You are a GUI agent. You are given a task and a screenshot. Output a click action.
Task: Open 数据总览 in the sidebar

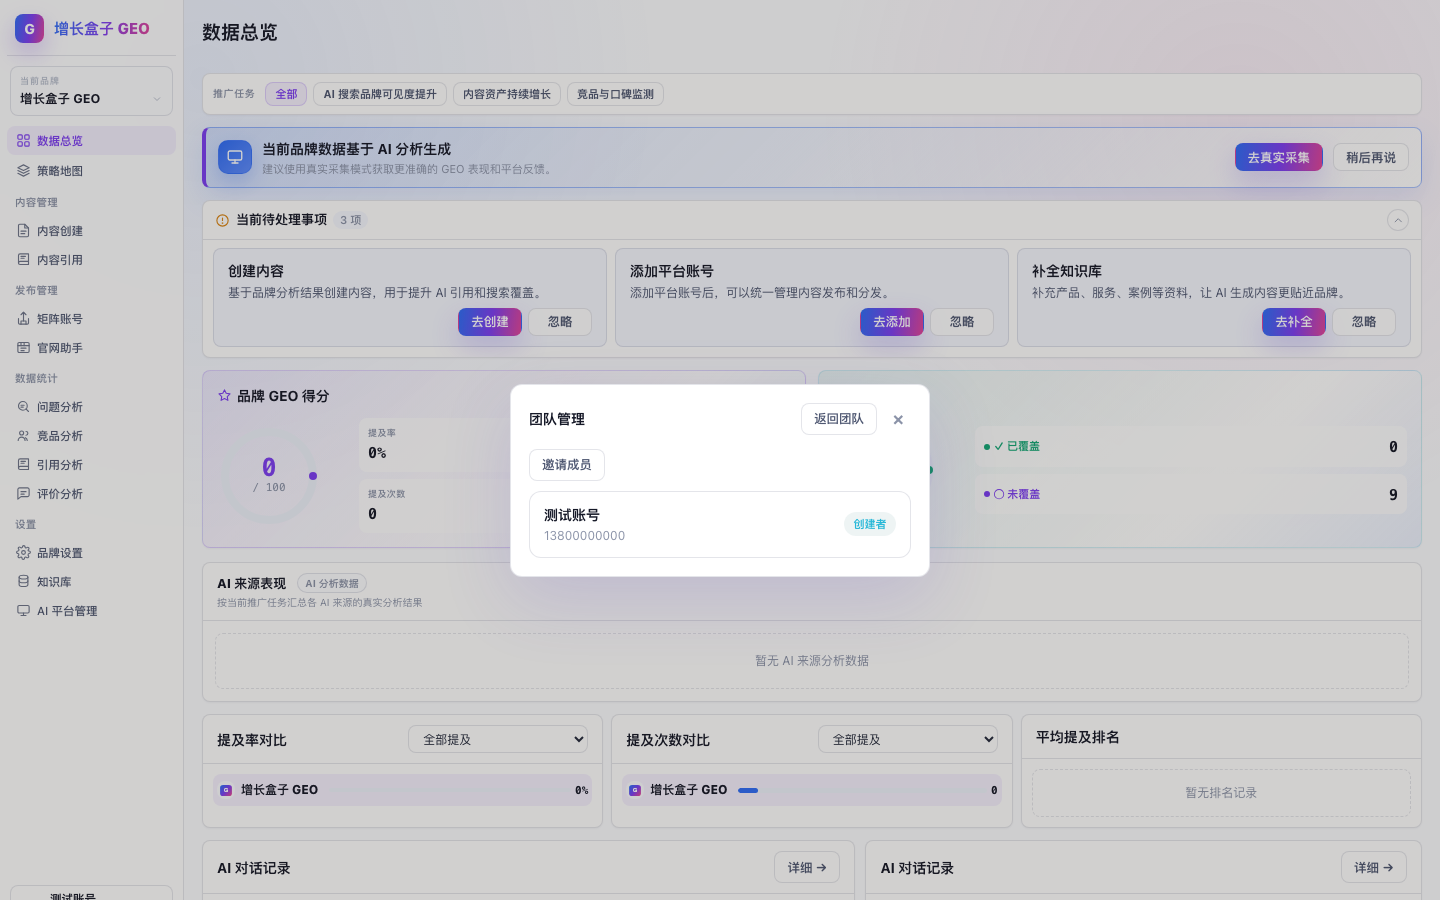click(x=91, y=141)
